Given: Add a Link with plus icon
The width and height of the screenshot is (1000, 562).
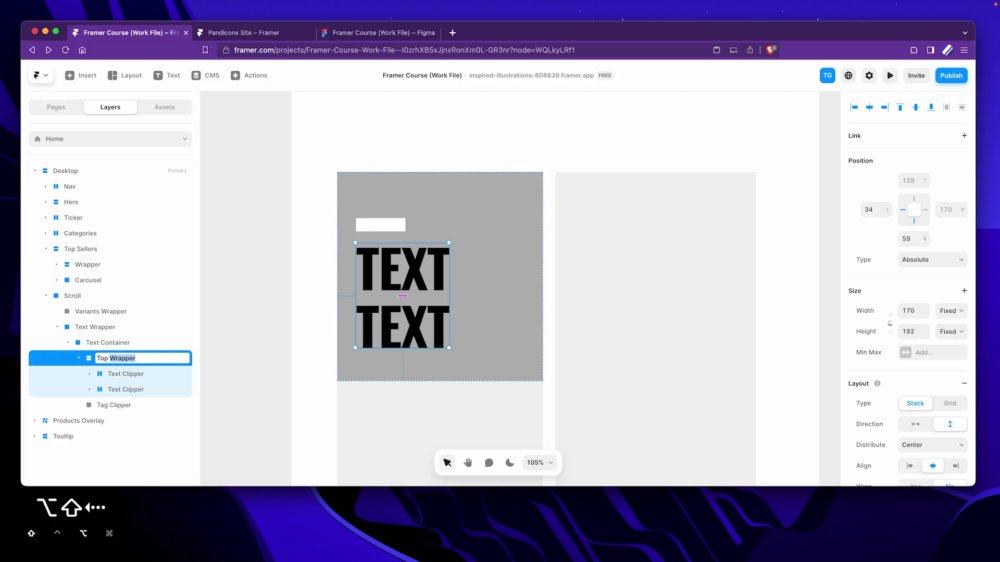Looking at the screenshot, I should (964, 135).
